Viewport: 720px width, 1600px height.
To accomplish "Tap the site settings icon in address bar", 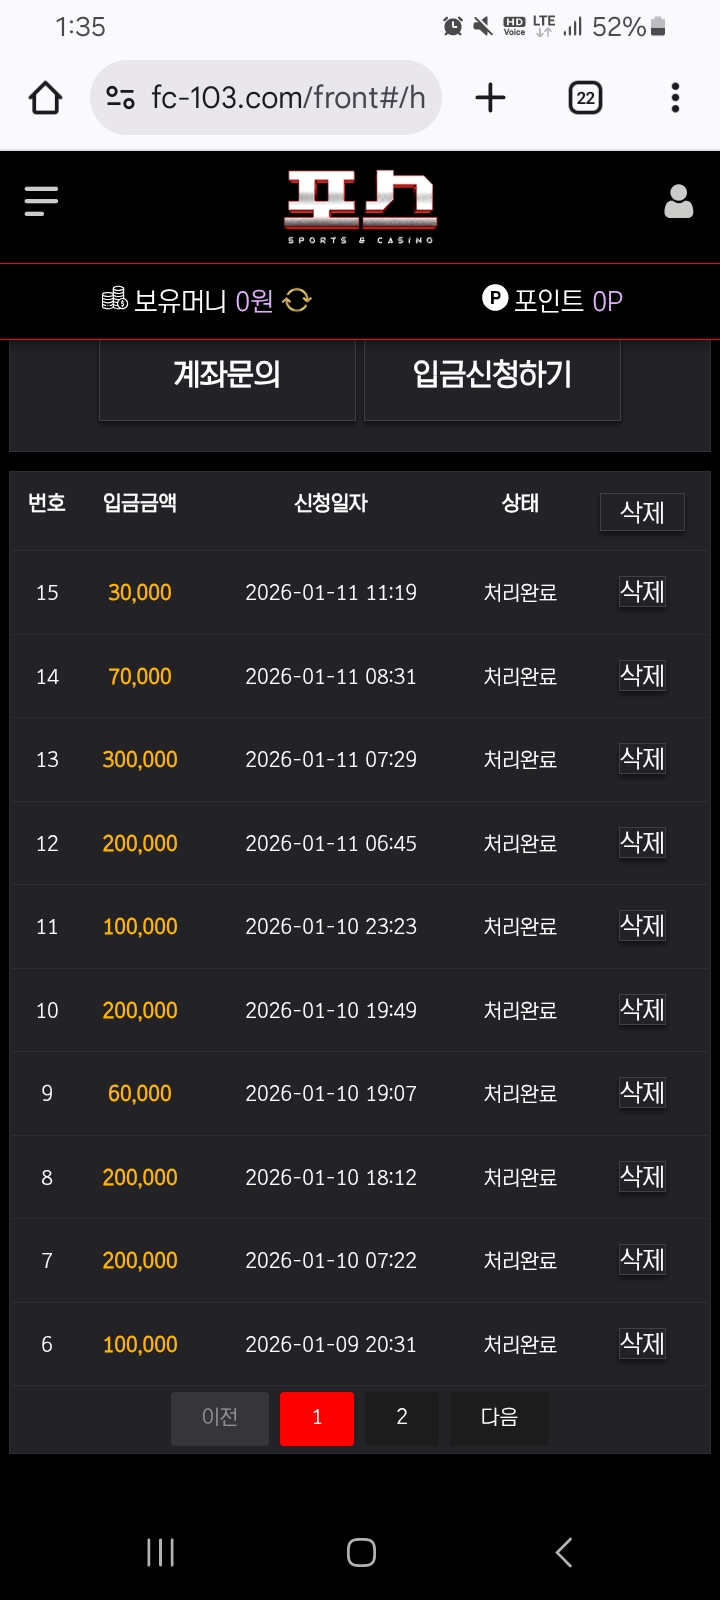I will click(120, 98).
